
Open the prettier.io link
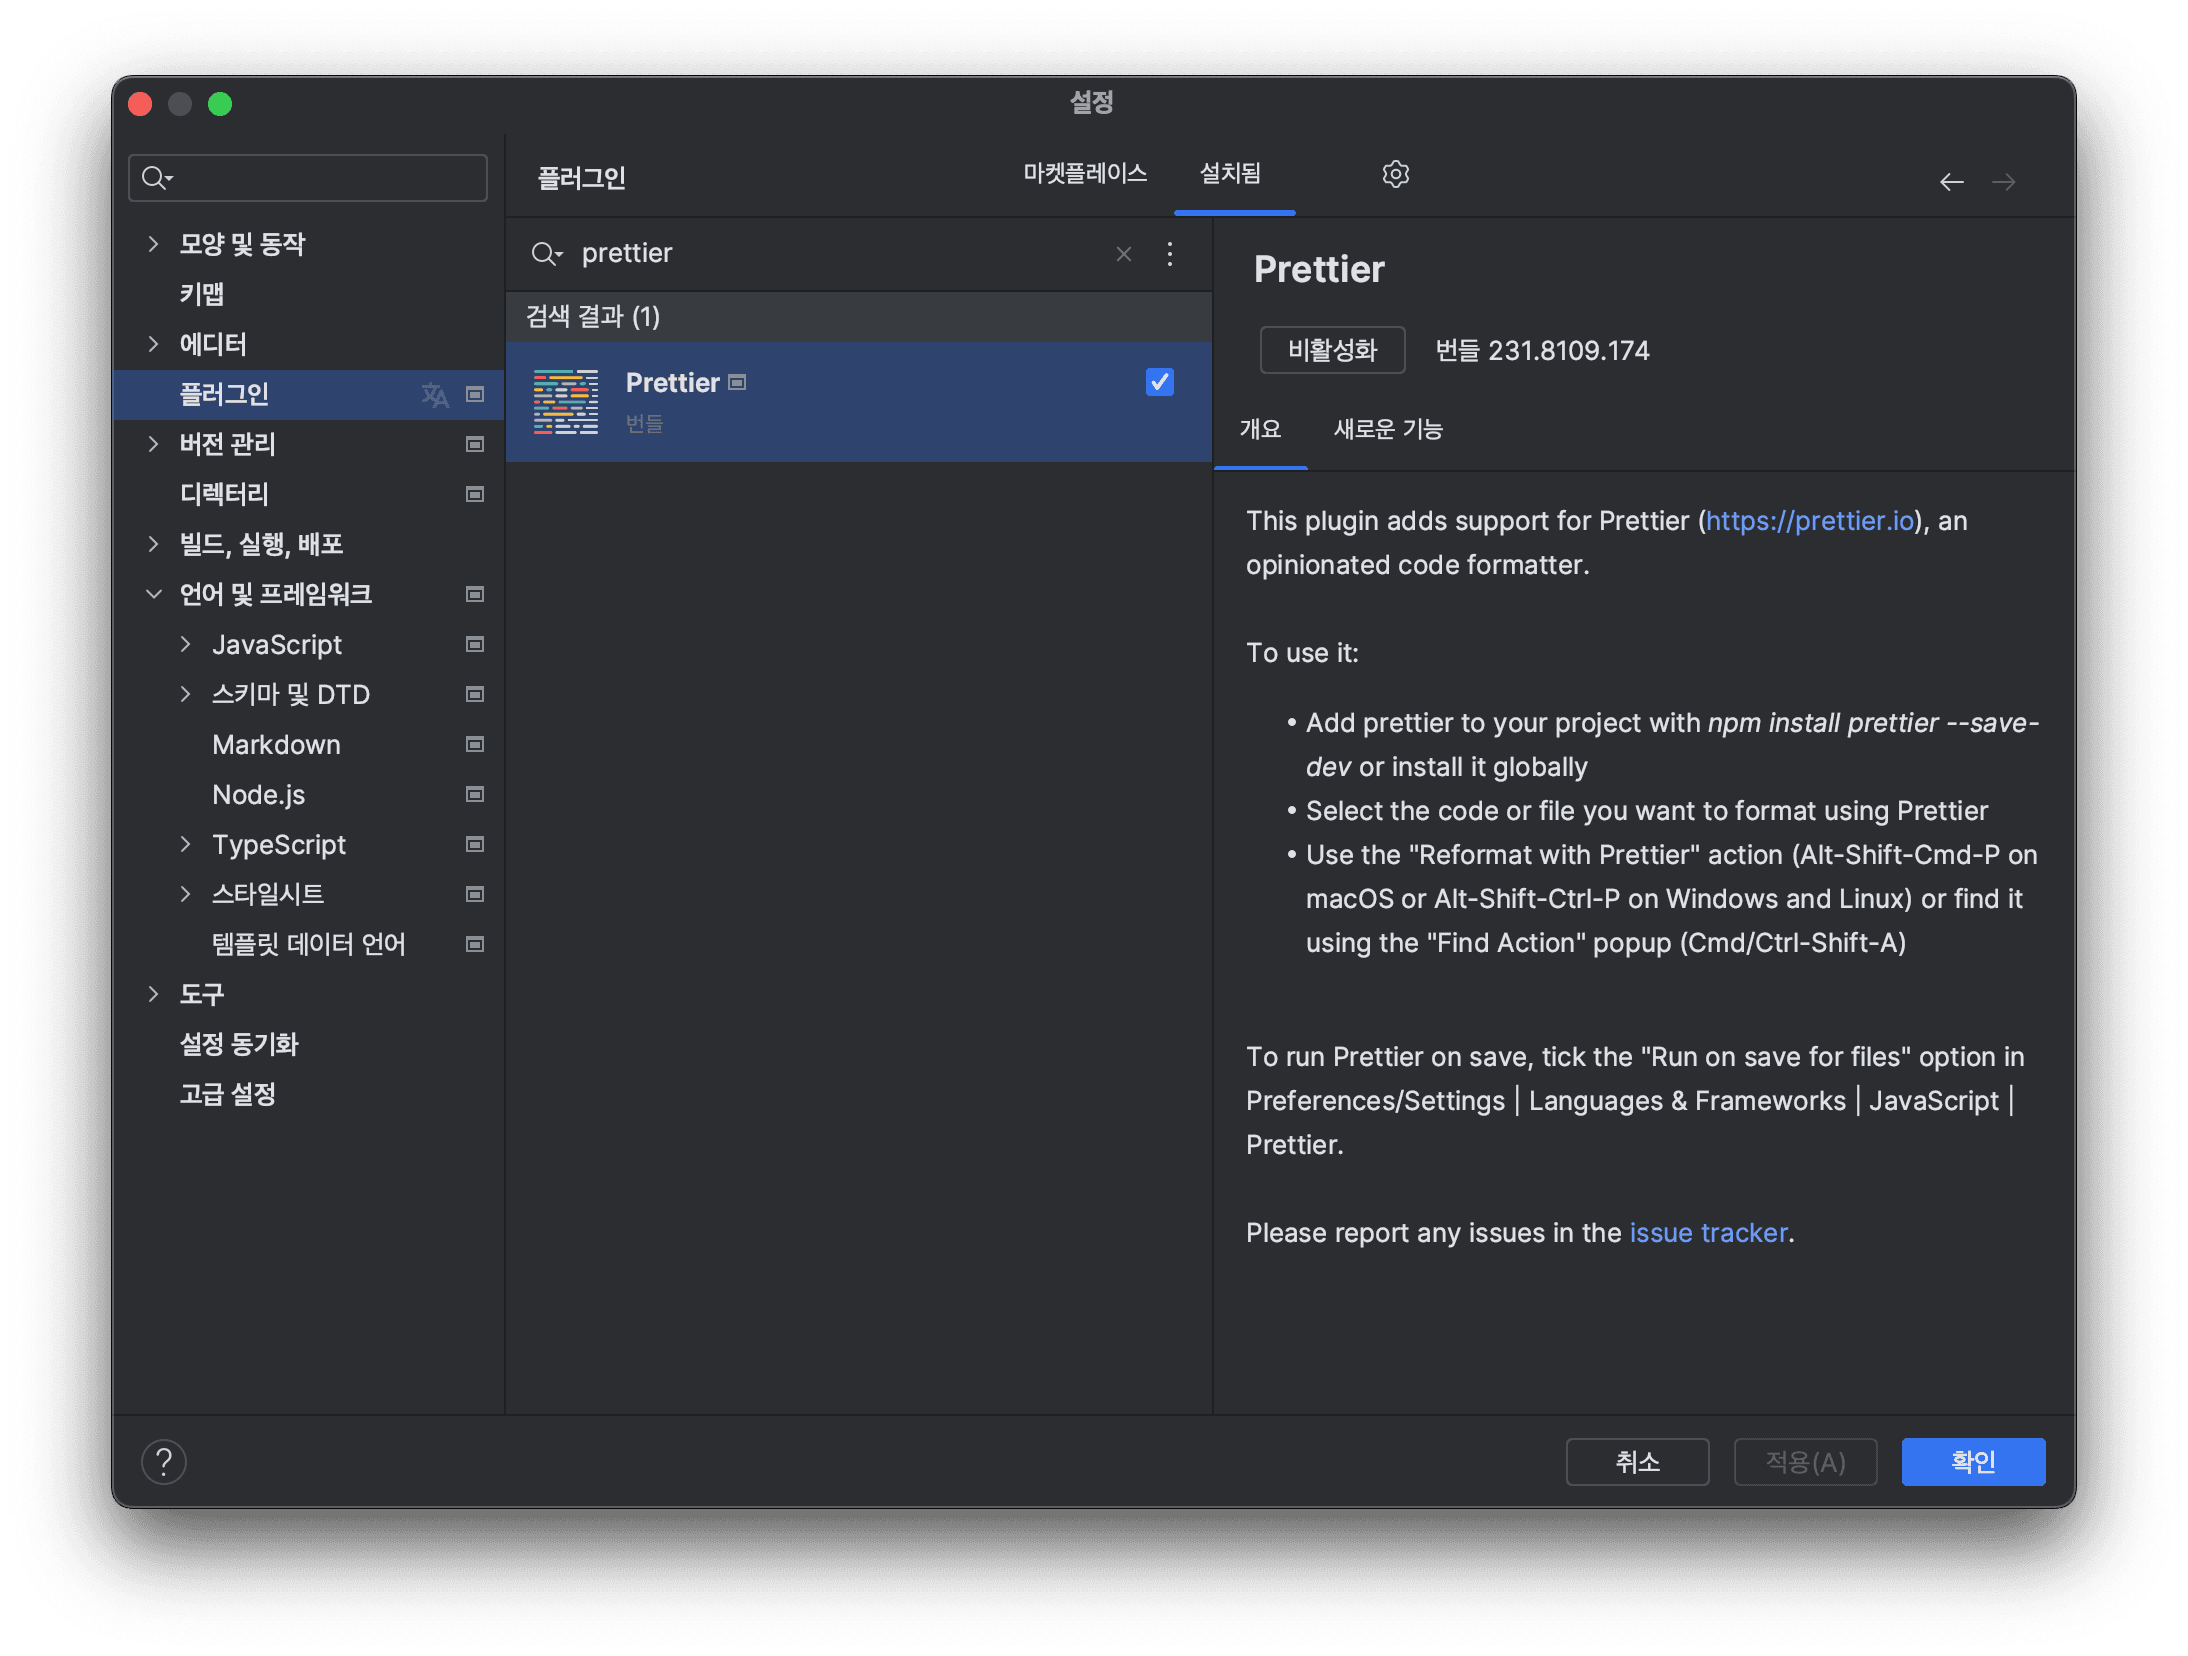(x=1811, y=520)
